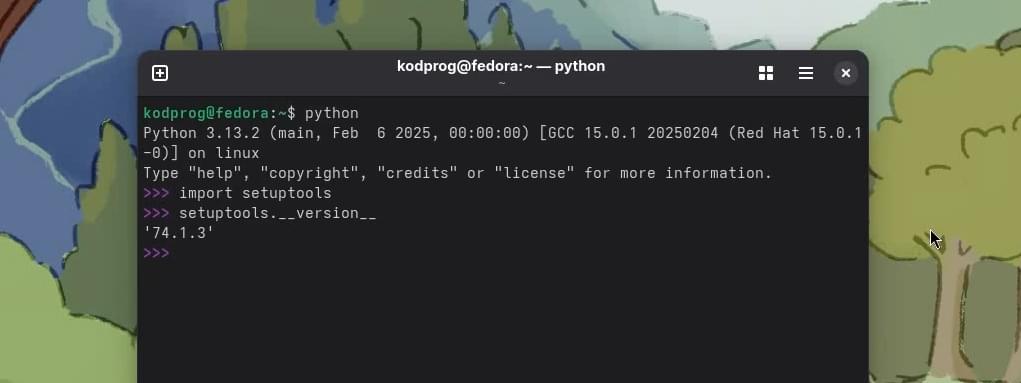Close the terminal window
1021x383 pixels.
click(x=845, y=73)
